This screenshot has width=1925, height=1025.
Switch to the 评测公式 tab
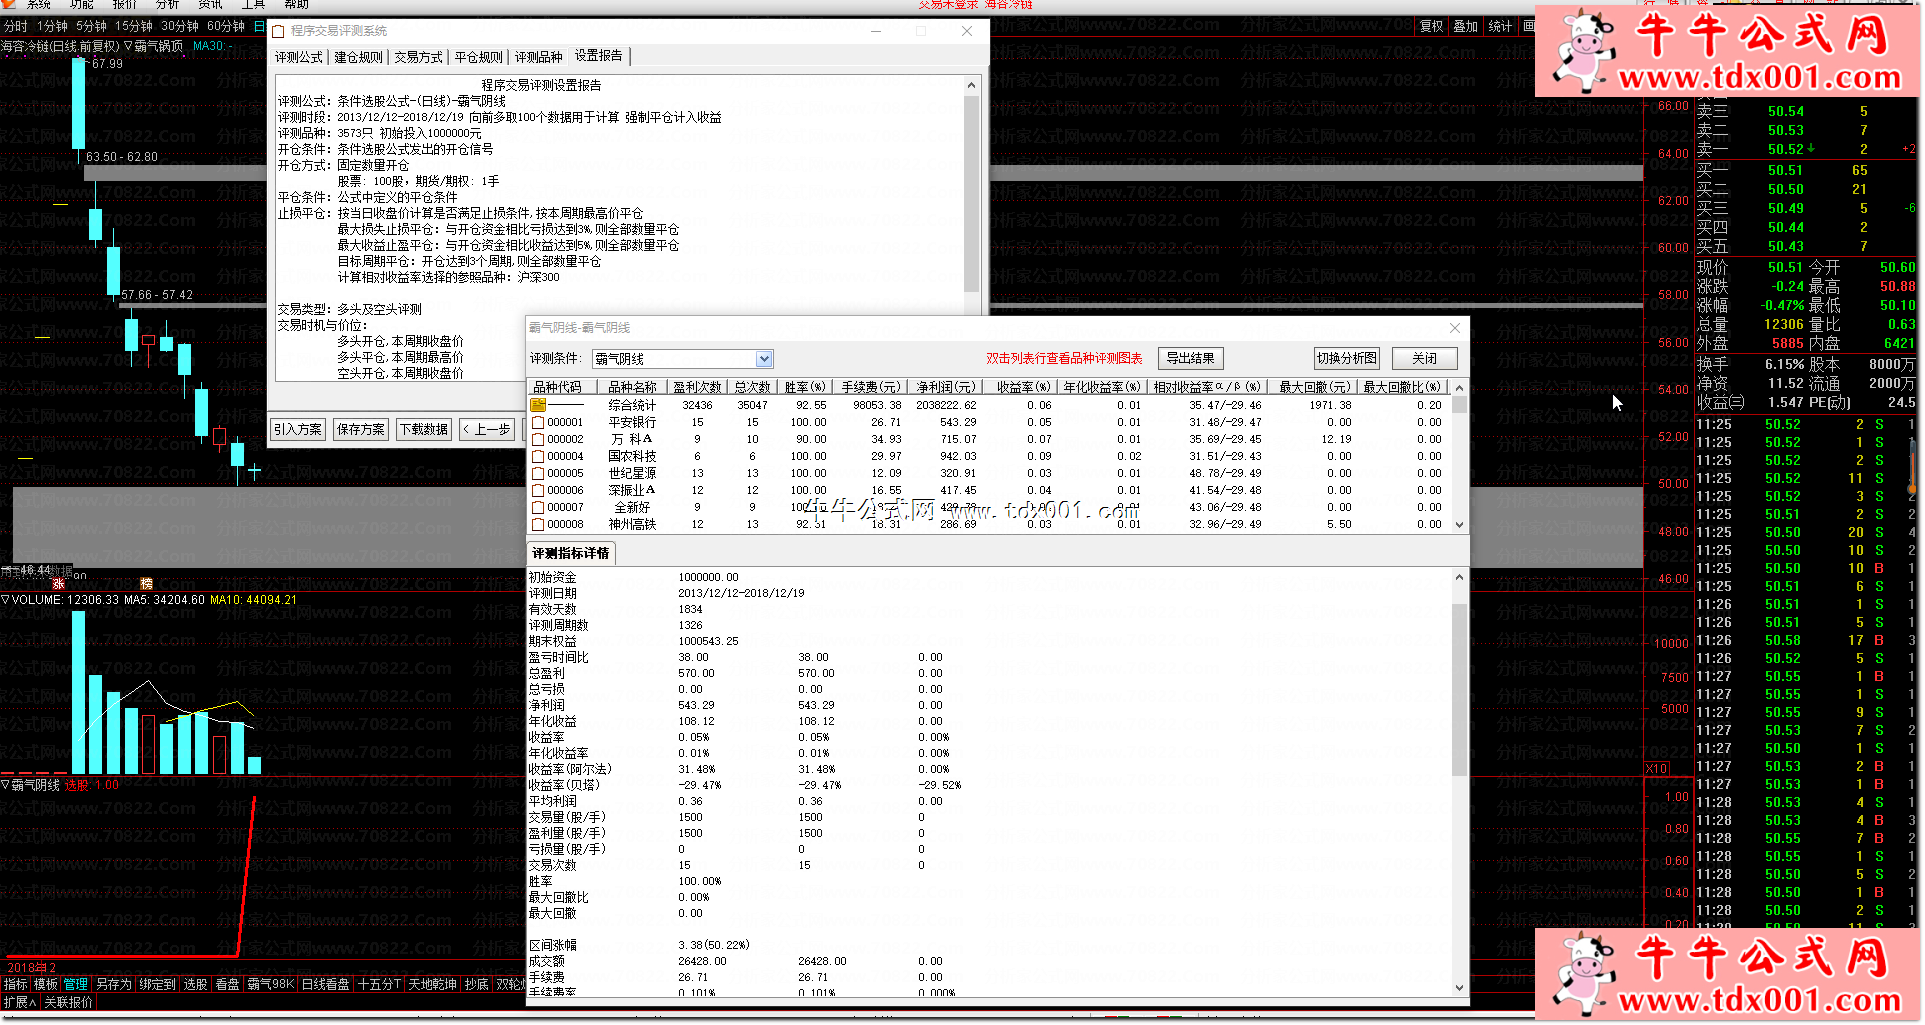(x=299, y=57)
